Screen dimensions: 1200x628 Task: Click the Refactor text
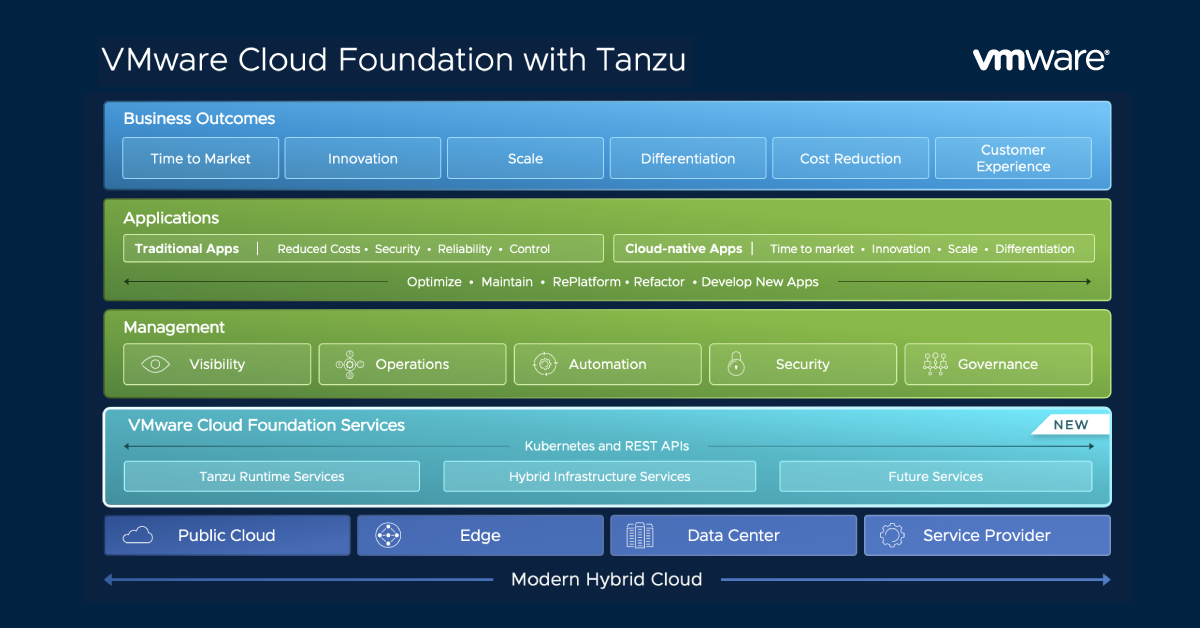click(659, 282)
